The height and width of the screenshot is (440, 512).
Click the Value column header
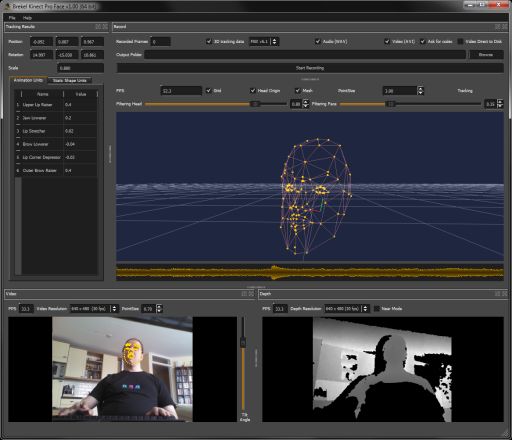click(81, 94)
